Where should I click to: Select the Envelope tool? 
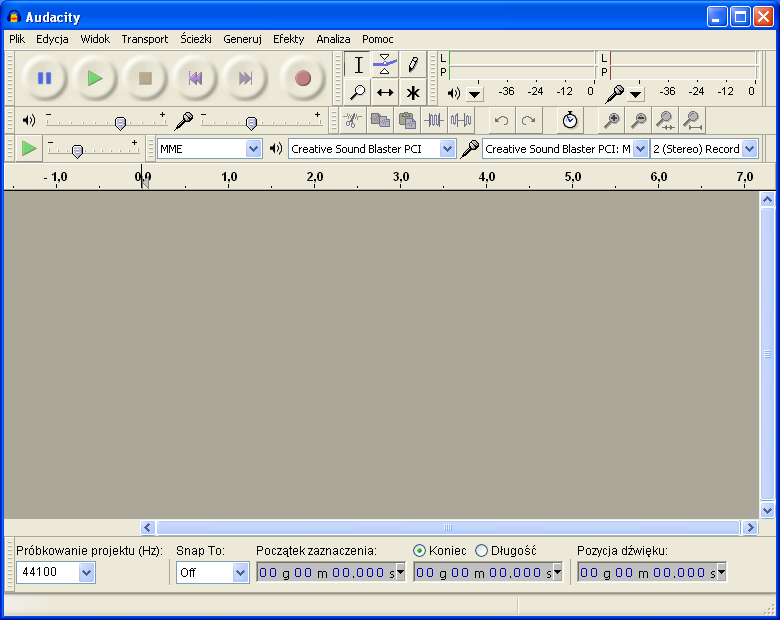385,65
